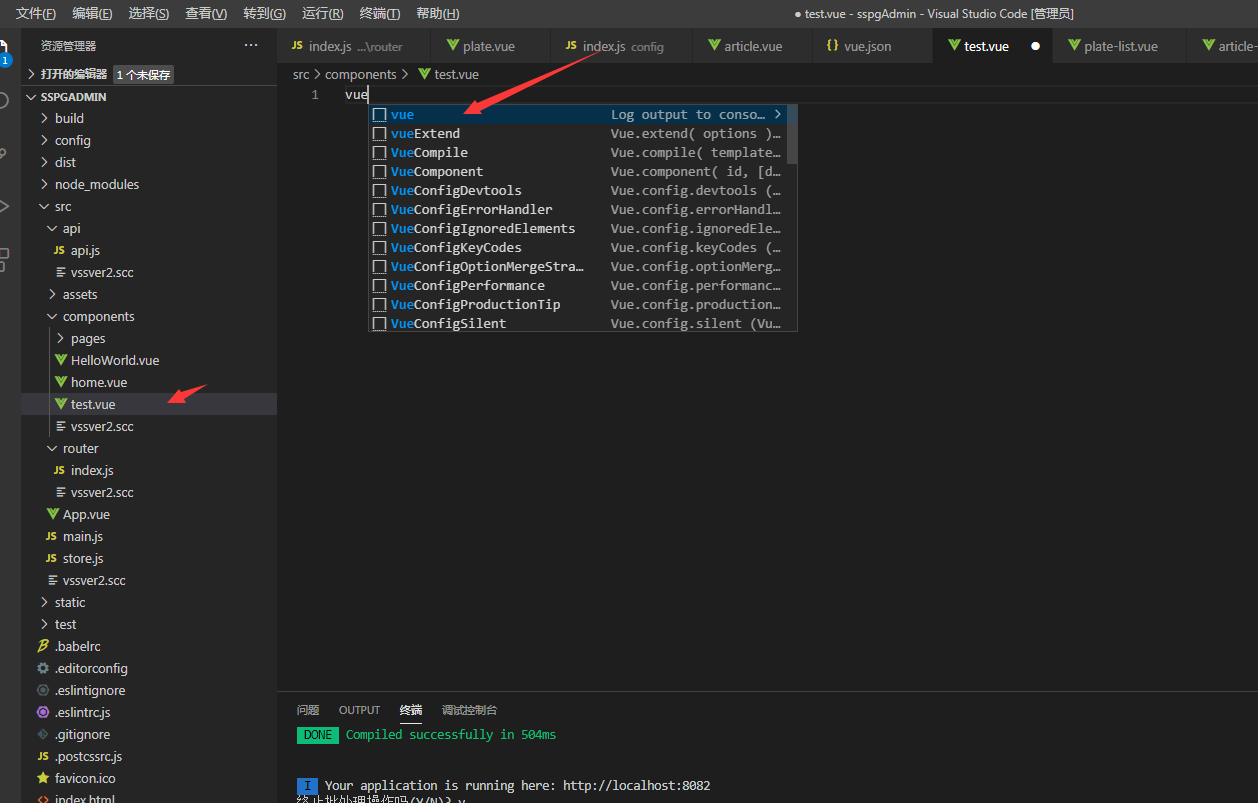Switch to the plate-list.vue tab
The width and height of the screenshot is (1258, 803).
pos(1119,46)
